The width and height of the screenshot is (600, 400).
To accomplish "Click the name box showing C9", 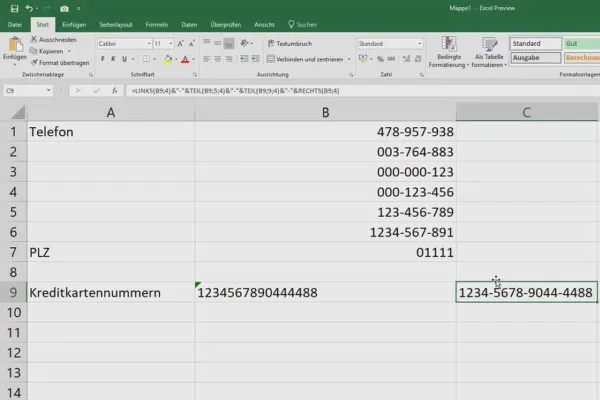I will coord(28,91).
